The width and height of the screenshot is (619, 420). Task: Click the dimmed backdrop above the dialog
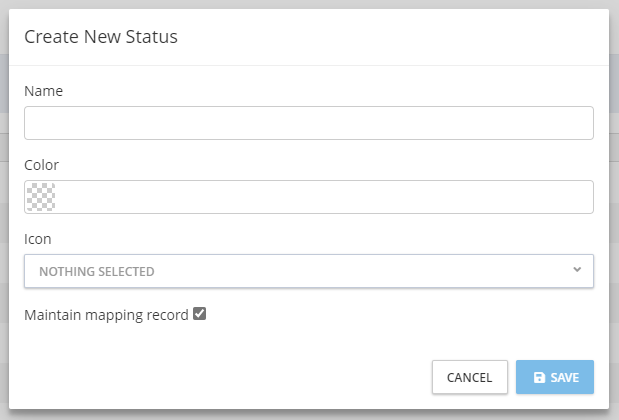(x=300, y=4)
